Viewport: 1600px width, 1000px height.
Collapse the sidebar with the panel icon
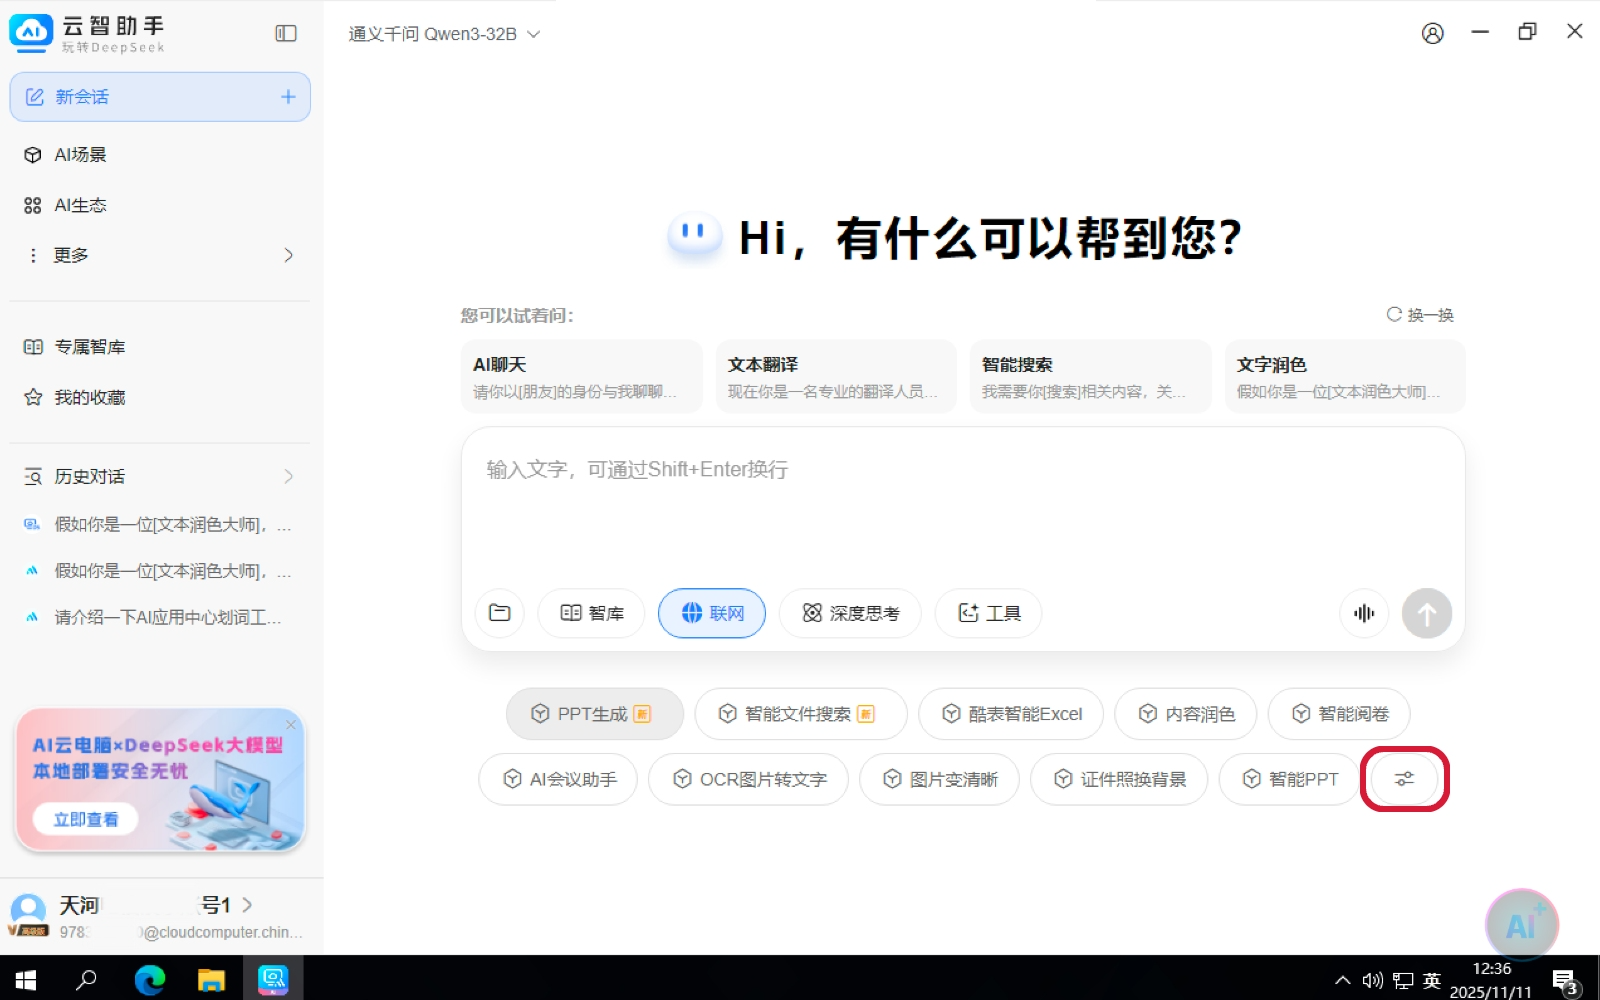coord(286,33)
